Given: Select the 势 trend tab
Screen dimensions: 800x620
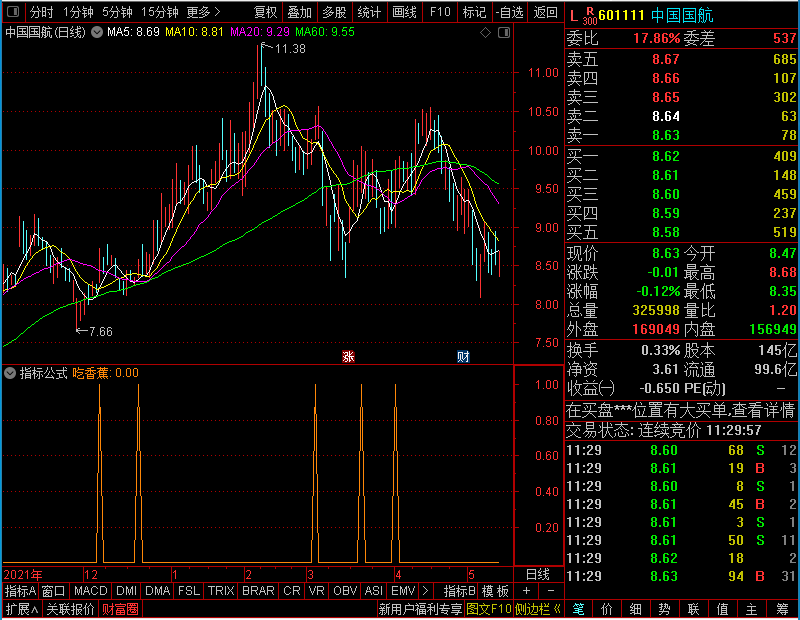Looking at the screenshot, I should coord(664,609).
